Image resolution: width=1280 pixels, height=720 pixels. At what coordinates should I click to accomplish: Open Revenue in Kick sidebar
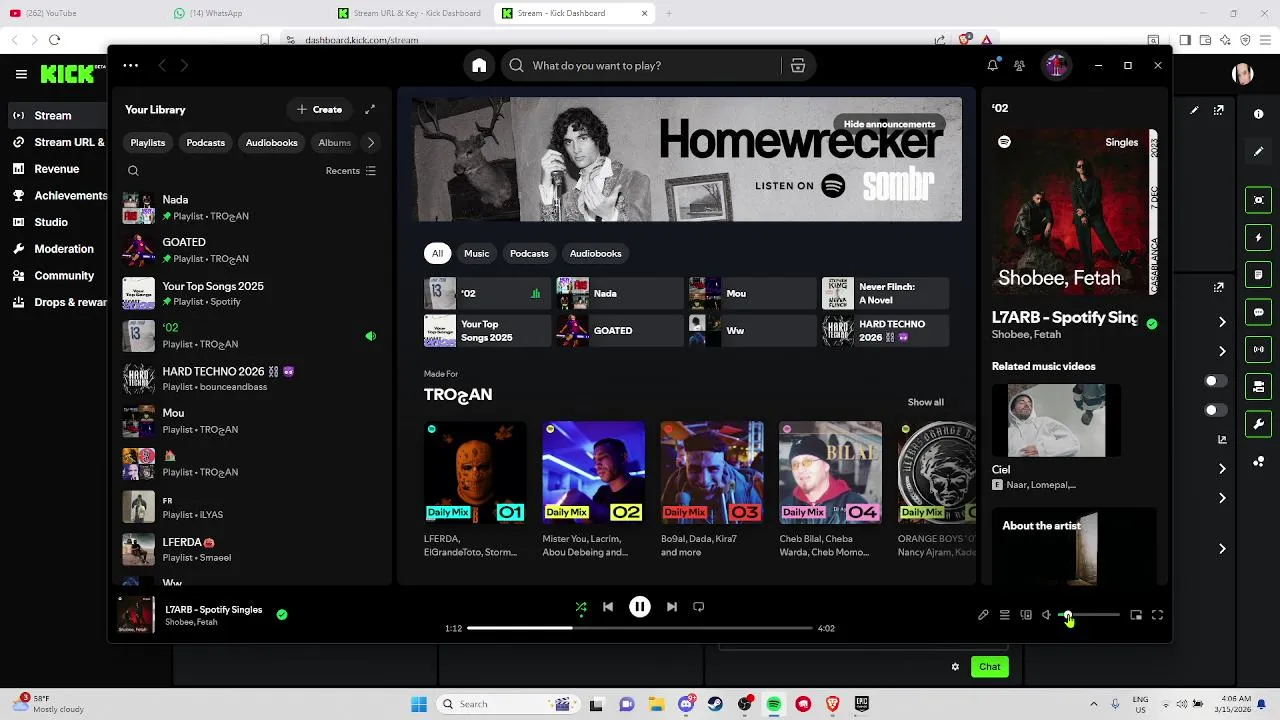pos(56,169)
